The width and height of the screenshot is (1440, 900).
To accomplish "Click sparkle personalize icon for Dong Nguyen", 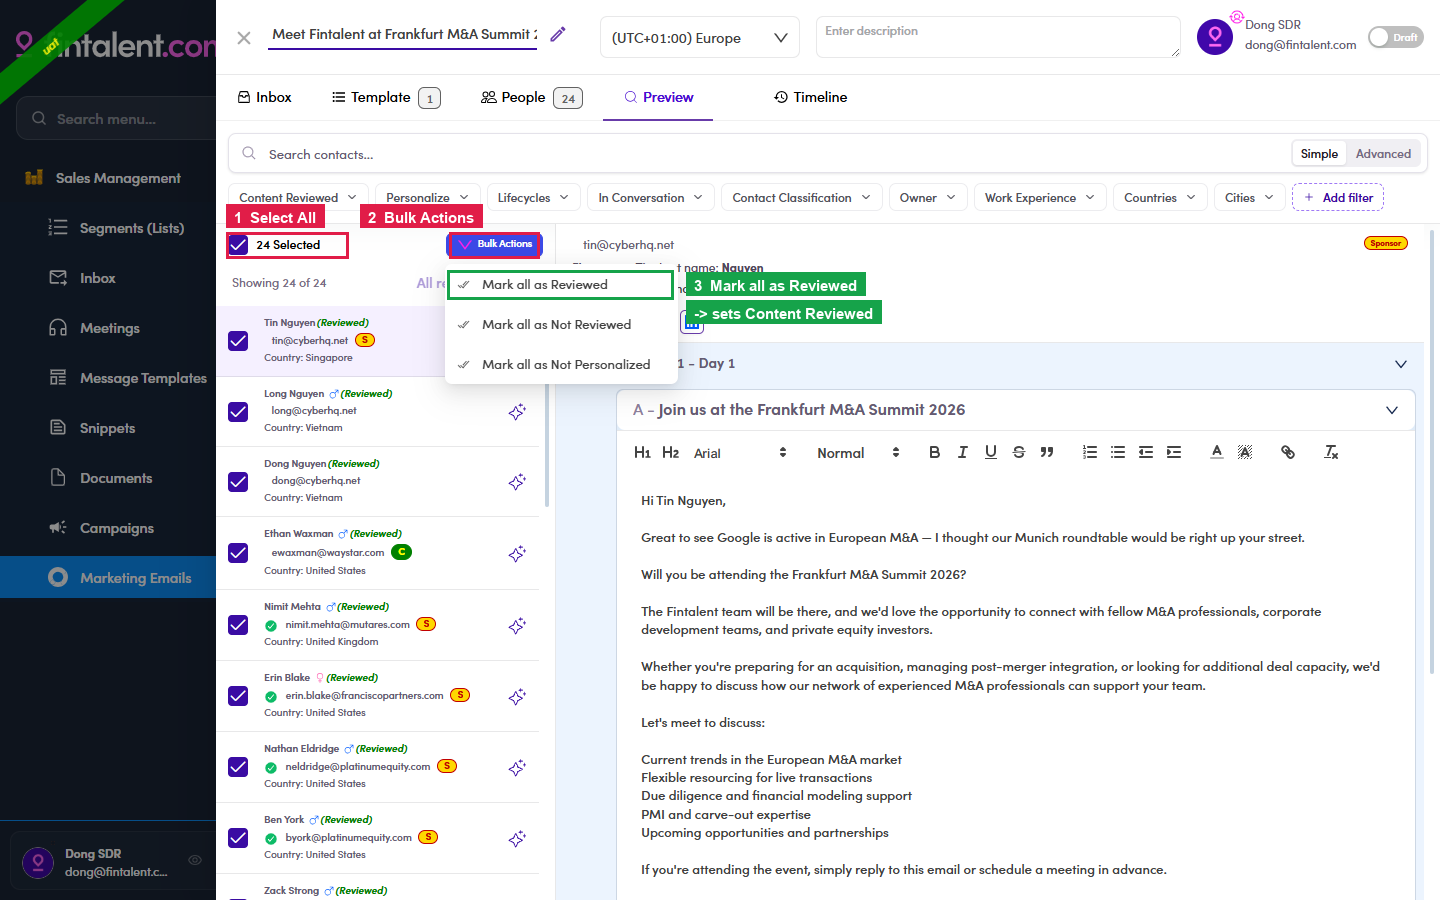I will coord(517,482).
